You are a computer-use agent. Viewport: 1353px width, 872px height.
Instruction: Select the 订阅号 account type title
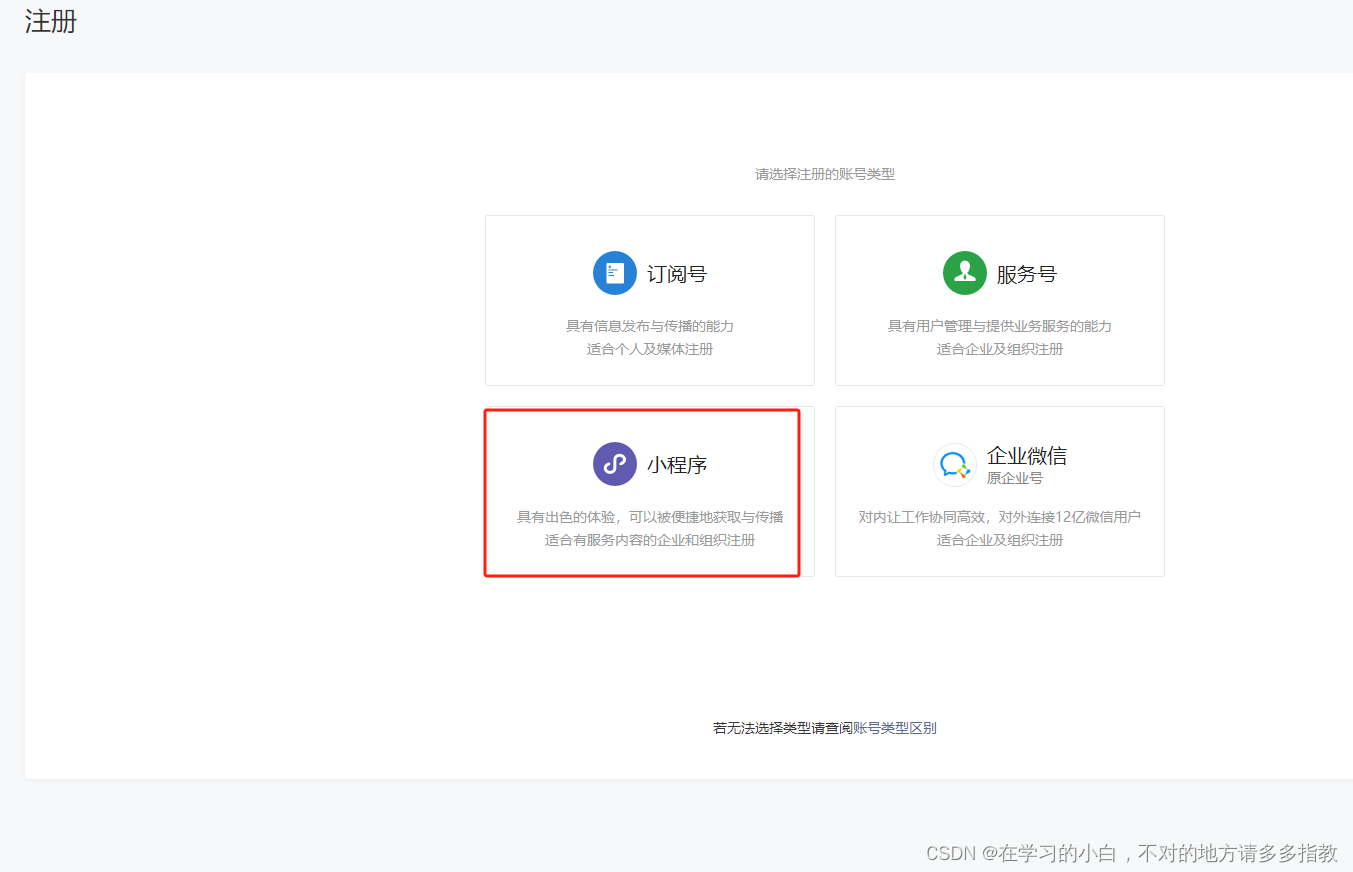tap(677, 274)
